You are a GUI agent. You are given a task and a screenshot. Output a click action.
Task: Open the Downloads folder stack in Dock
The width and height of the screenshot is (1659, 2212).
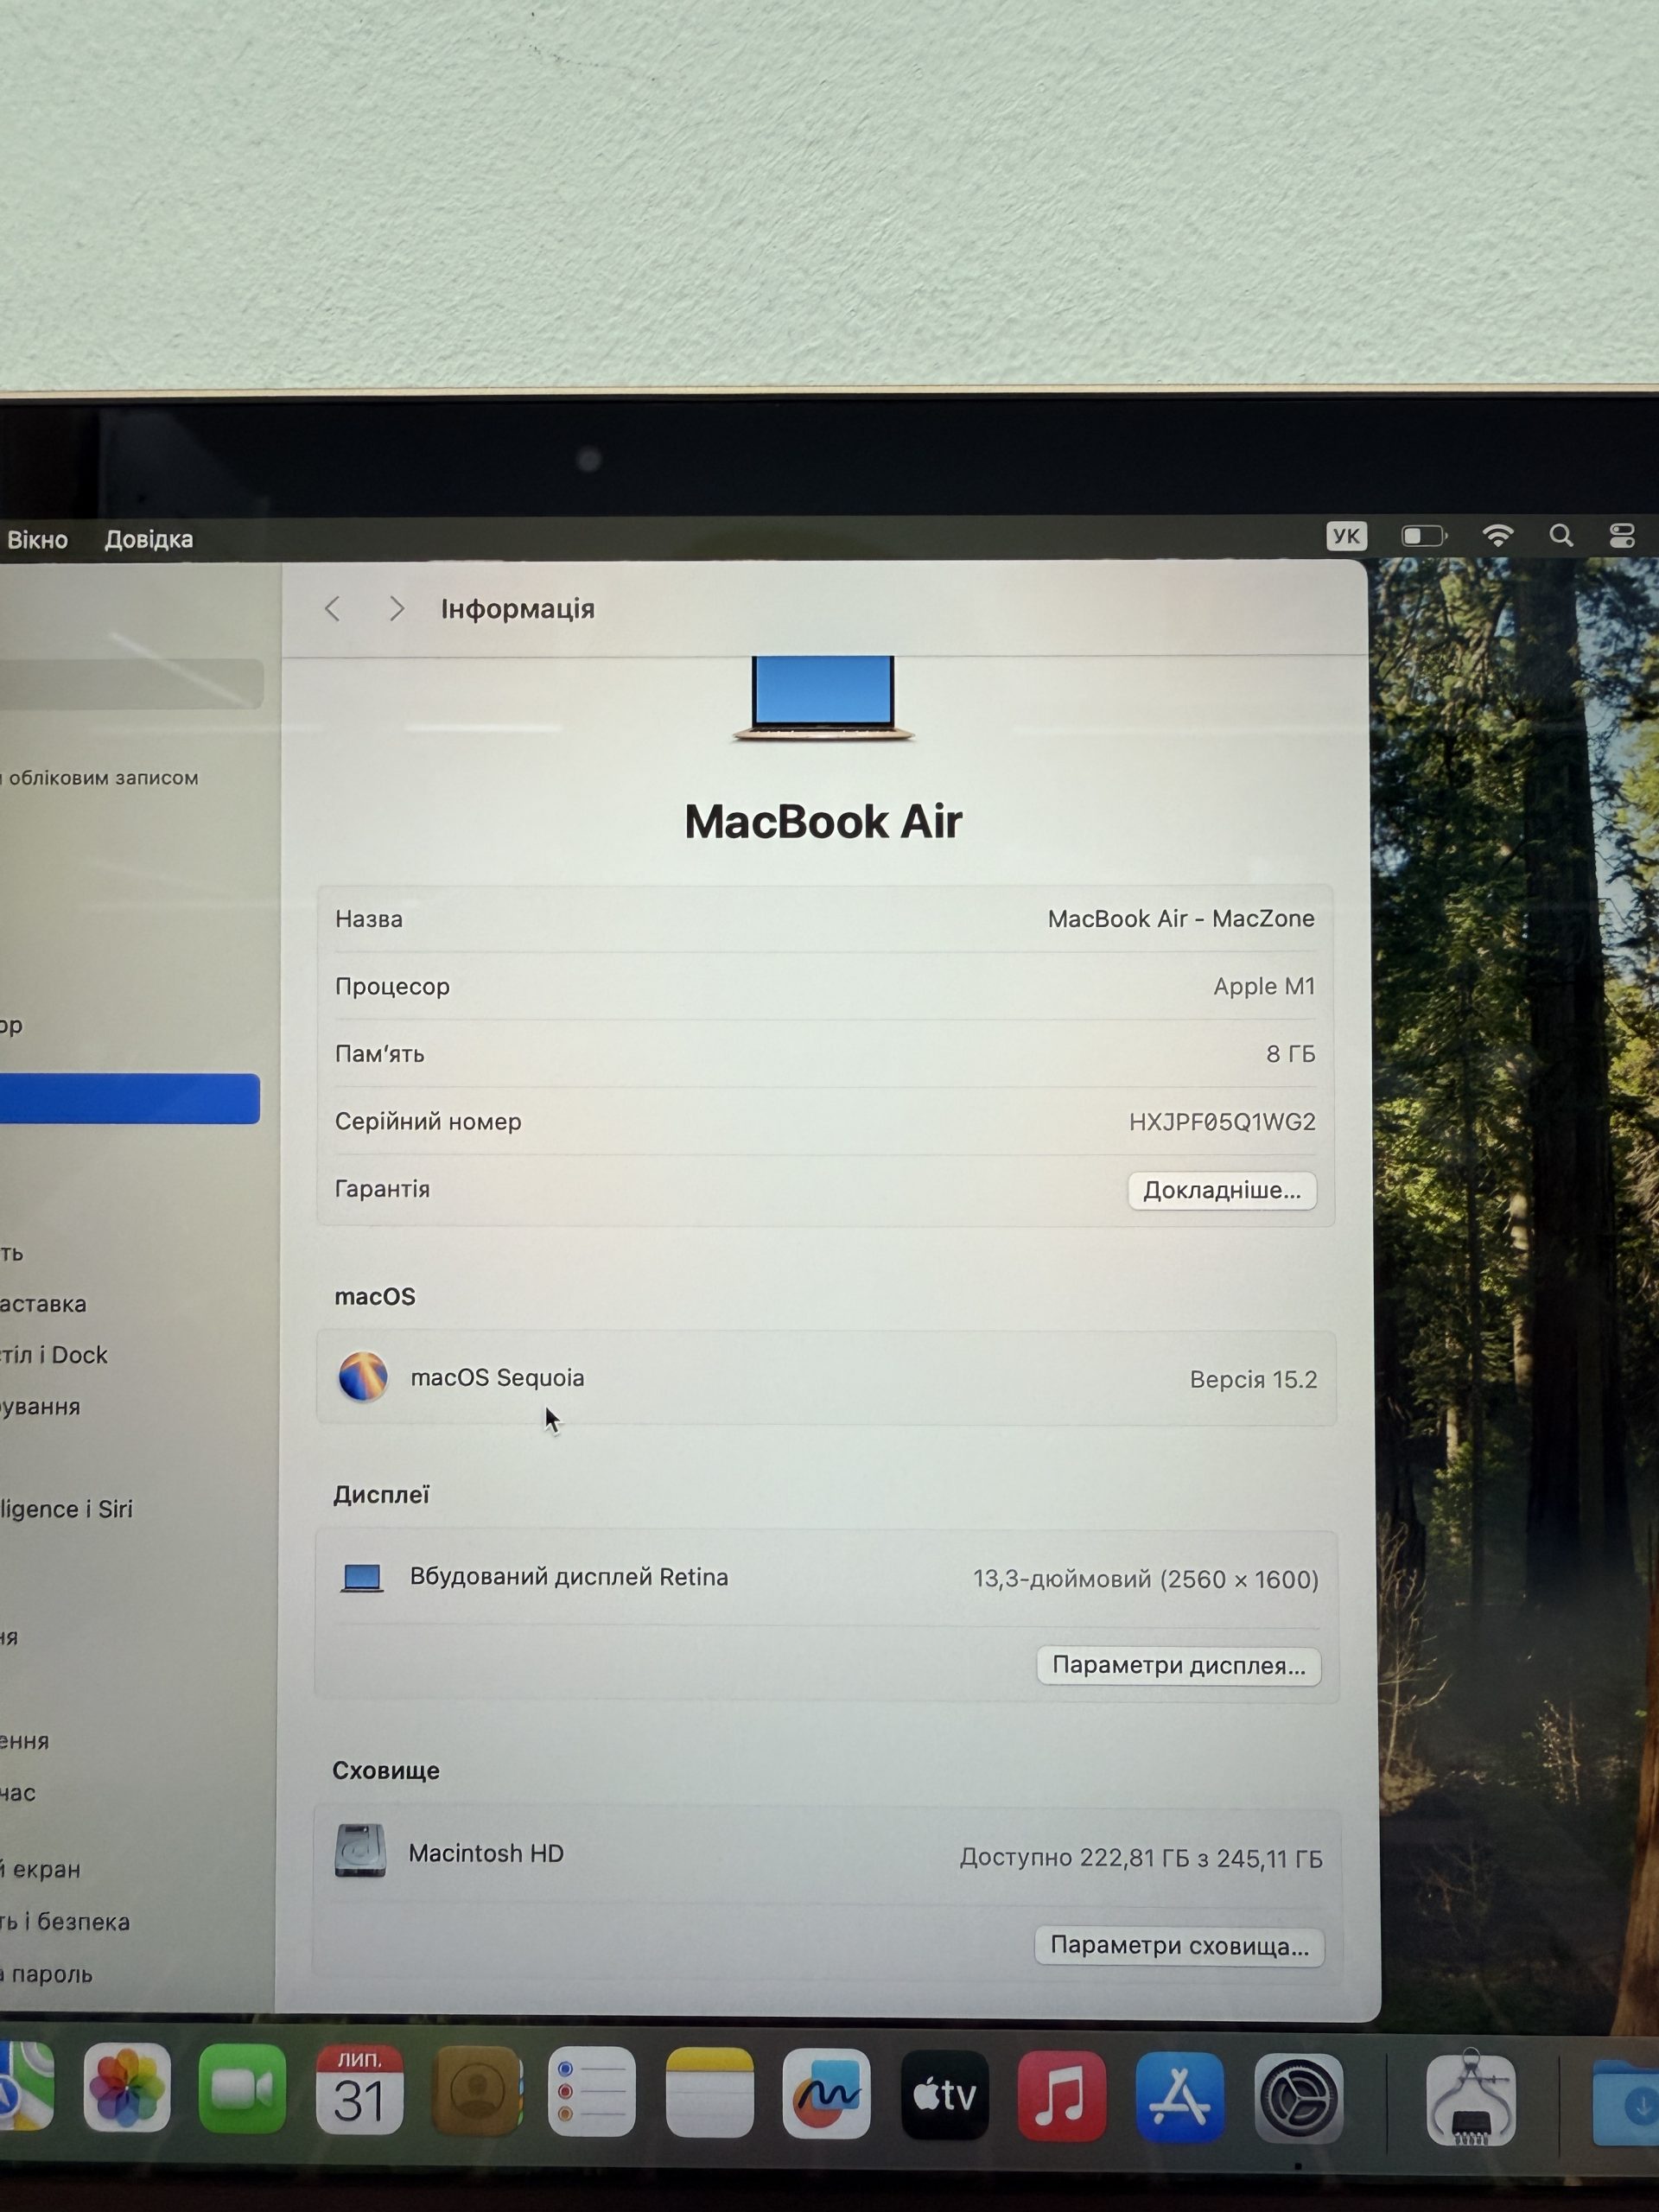click(1626, 2101)
